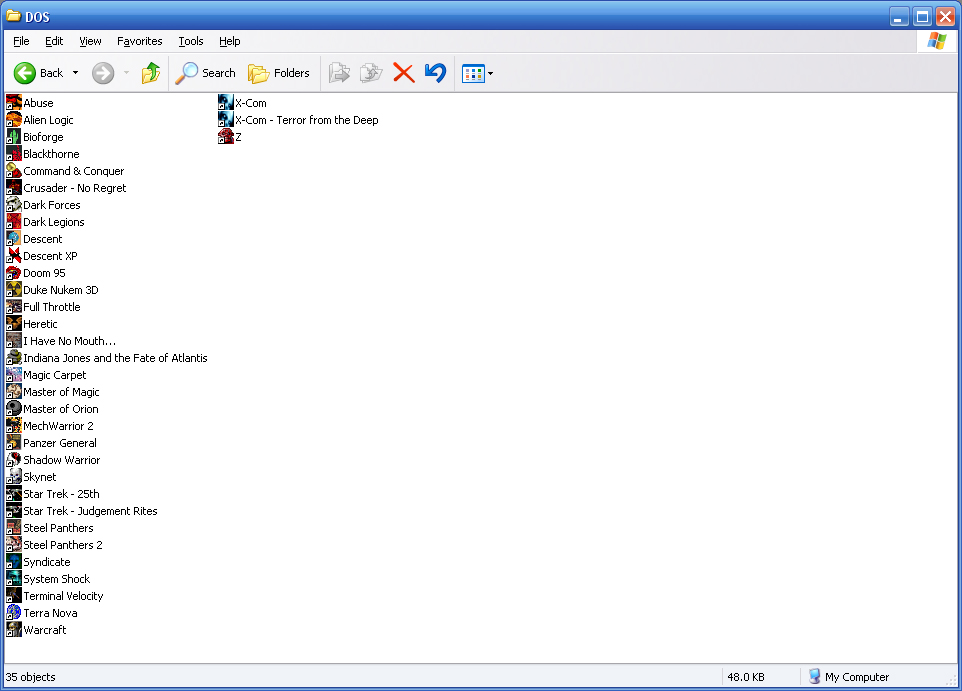Select the Magic Carpet shortcut icon

click(x=14, y=374)
